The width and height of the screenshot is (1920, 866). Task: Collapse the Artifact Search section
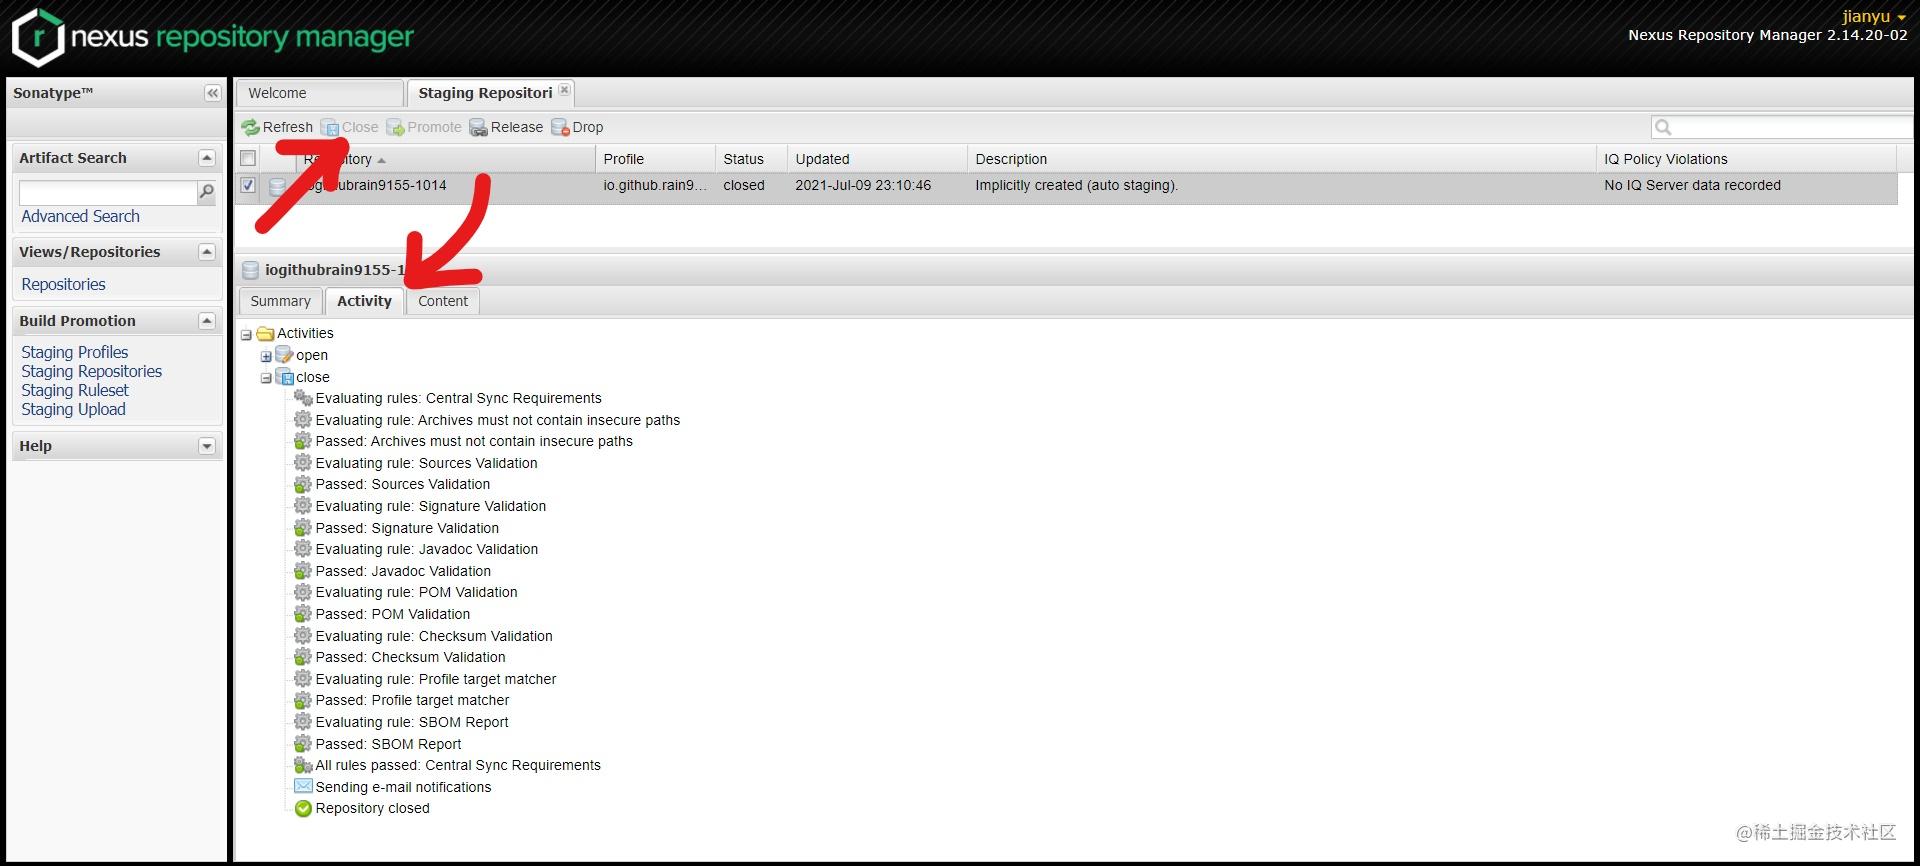click(207, 158)
